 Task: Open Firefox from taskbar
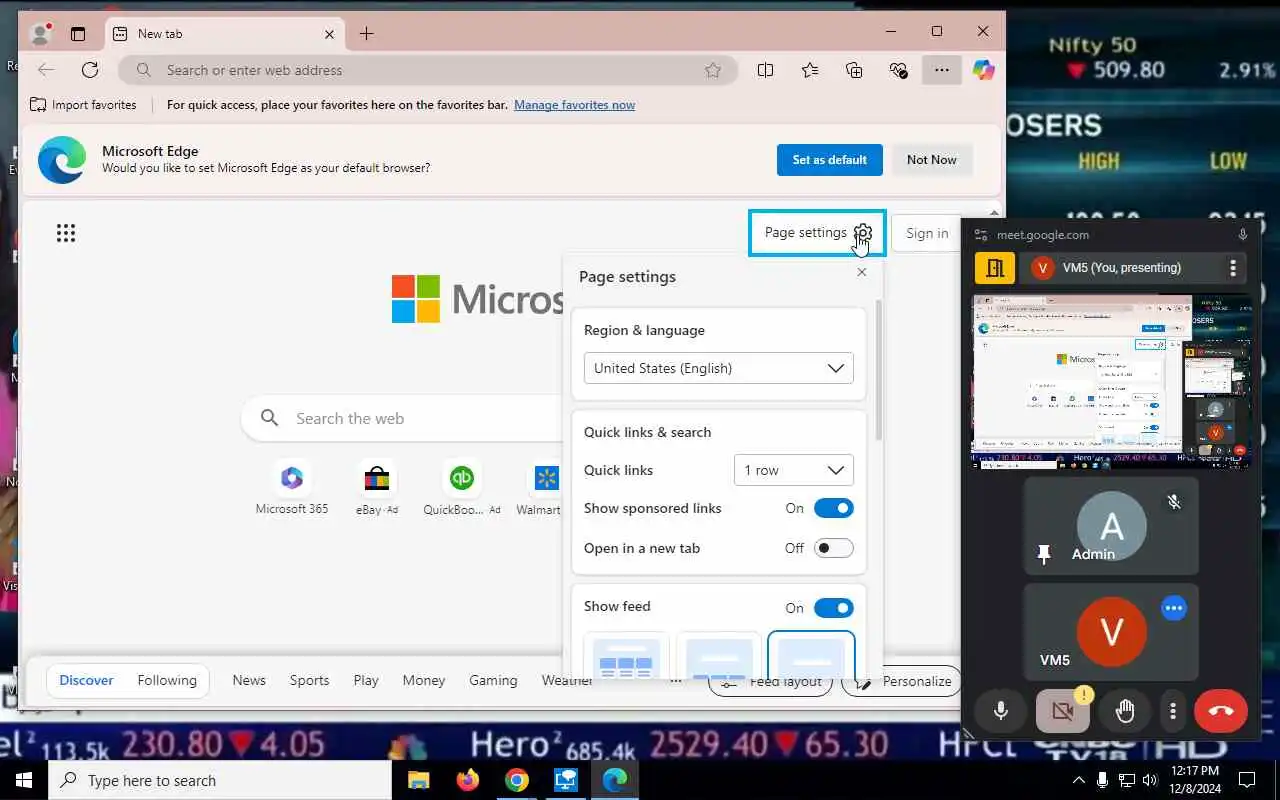tap(467, 780)
